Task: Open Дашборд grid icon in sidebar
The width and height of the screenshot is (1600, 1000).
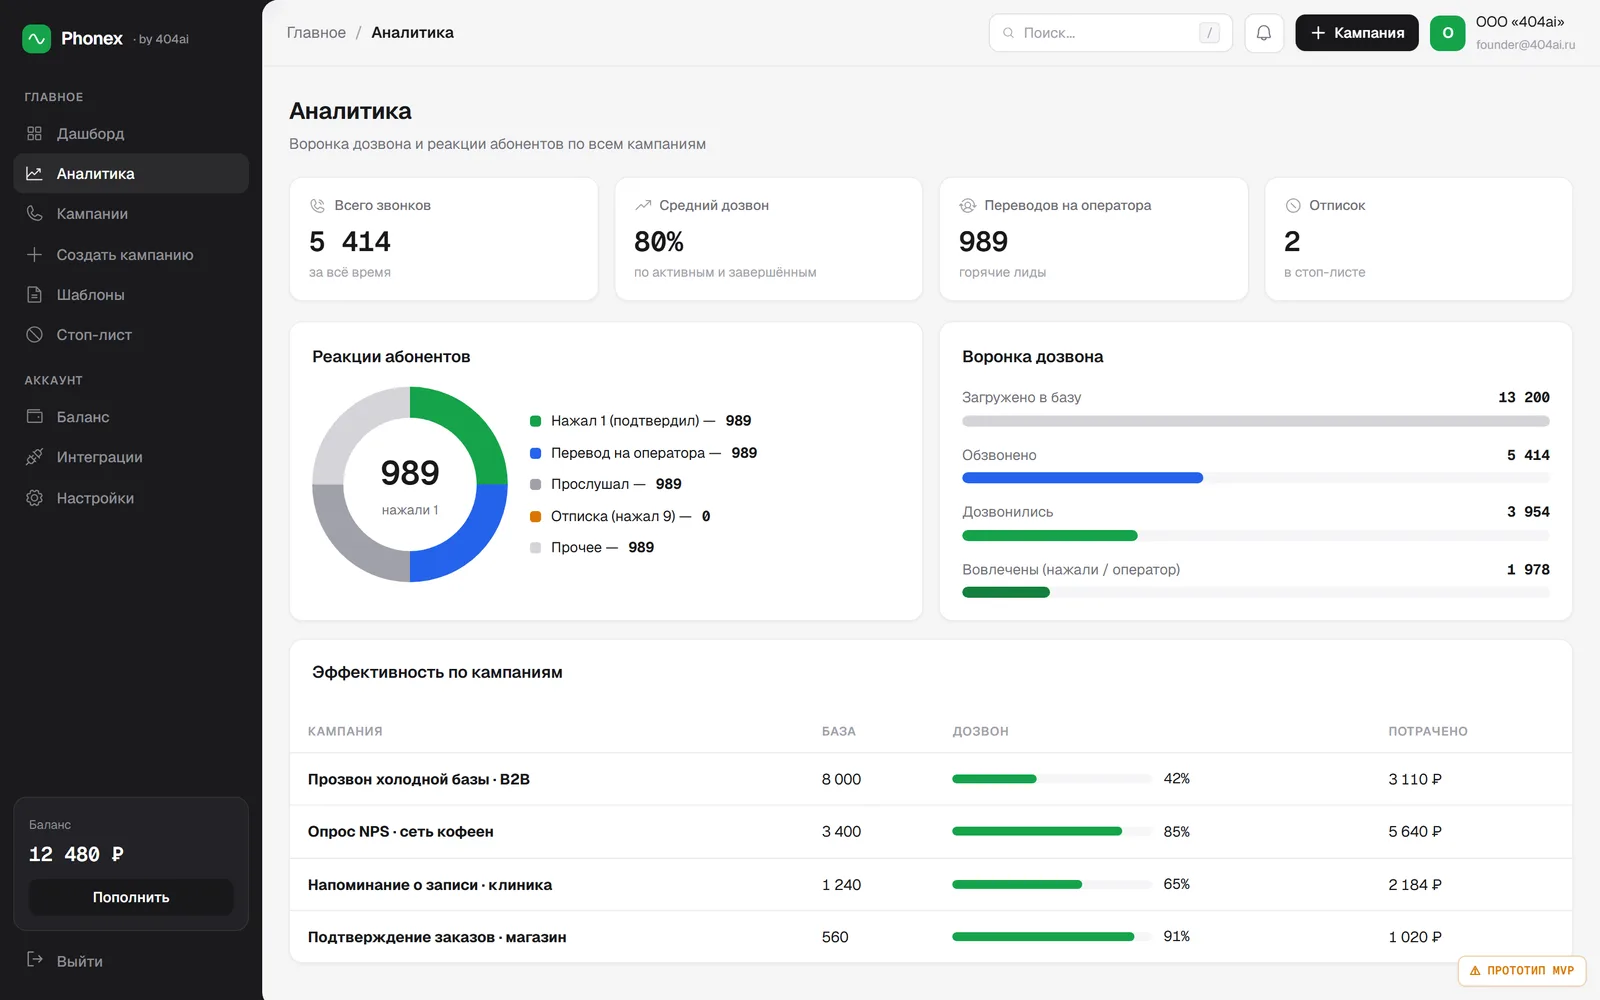Action: click(x=34, y=133)
